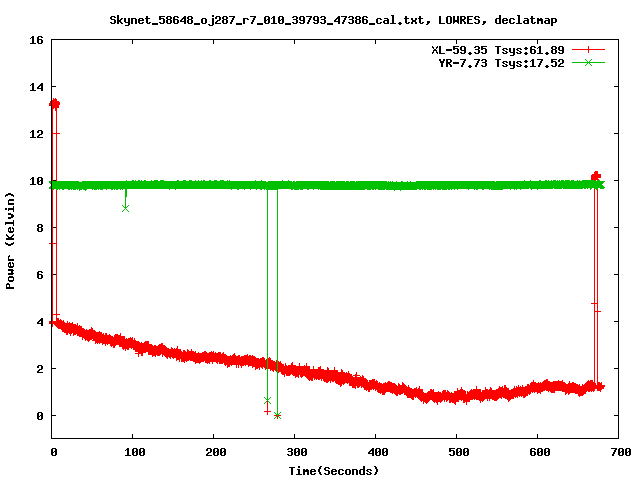Click x-axis tick label 300
This screenshot has height=480, width=640.
(297, 452)
